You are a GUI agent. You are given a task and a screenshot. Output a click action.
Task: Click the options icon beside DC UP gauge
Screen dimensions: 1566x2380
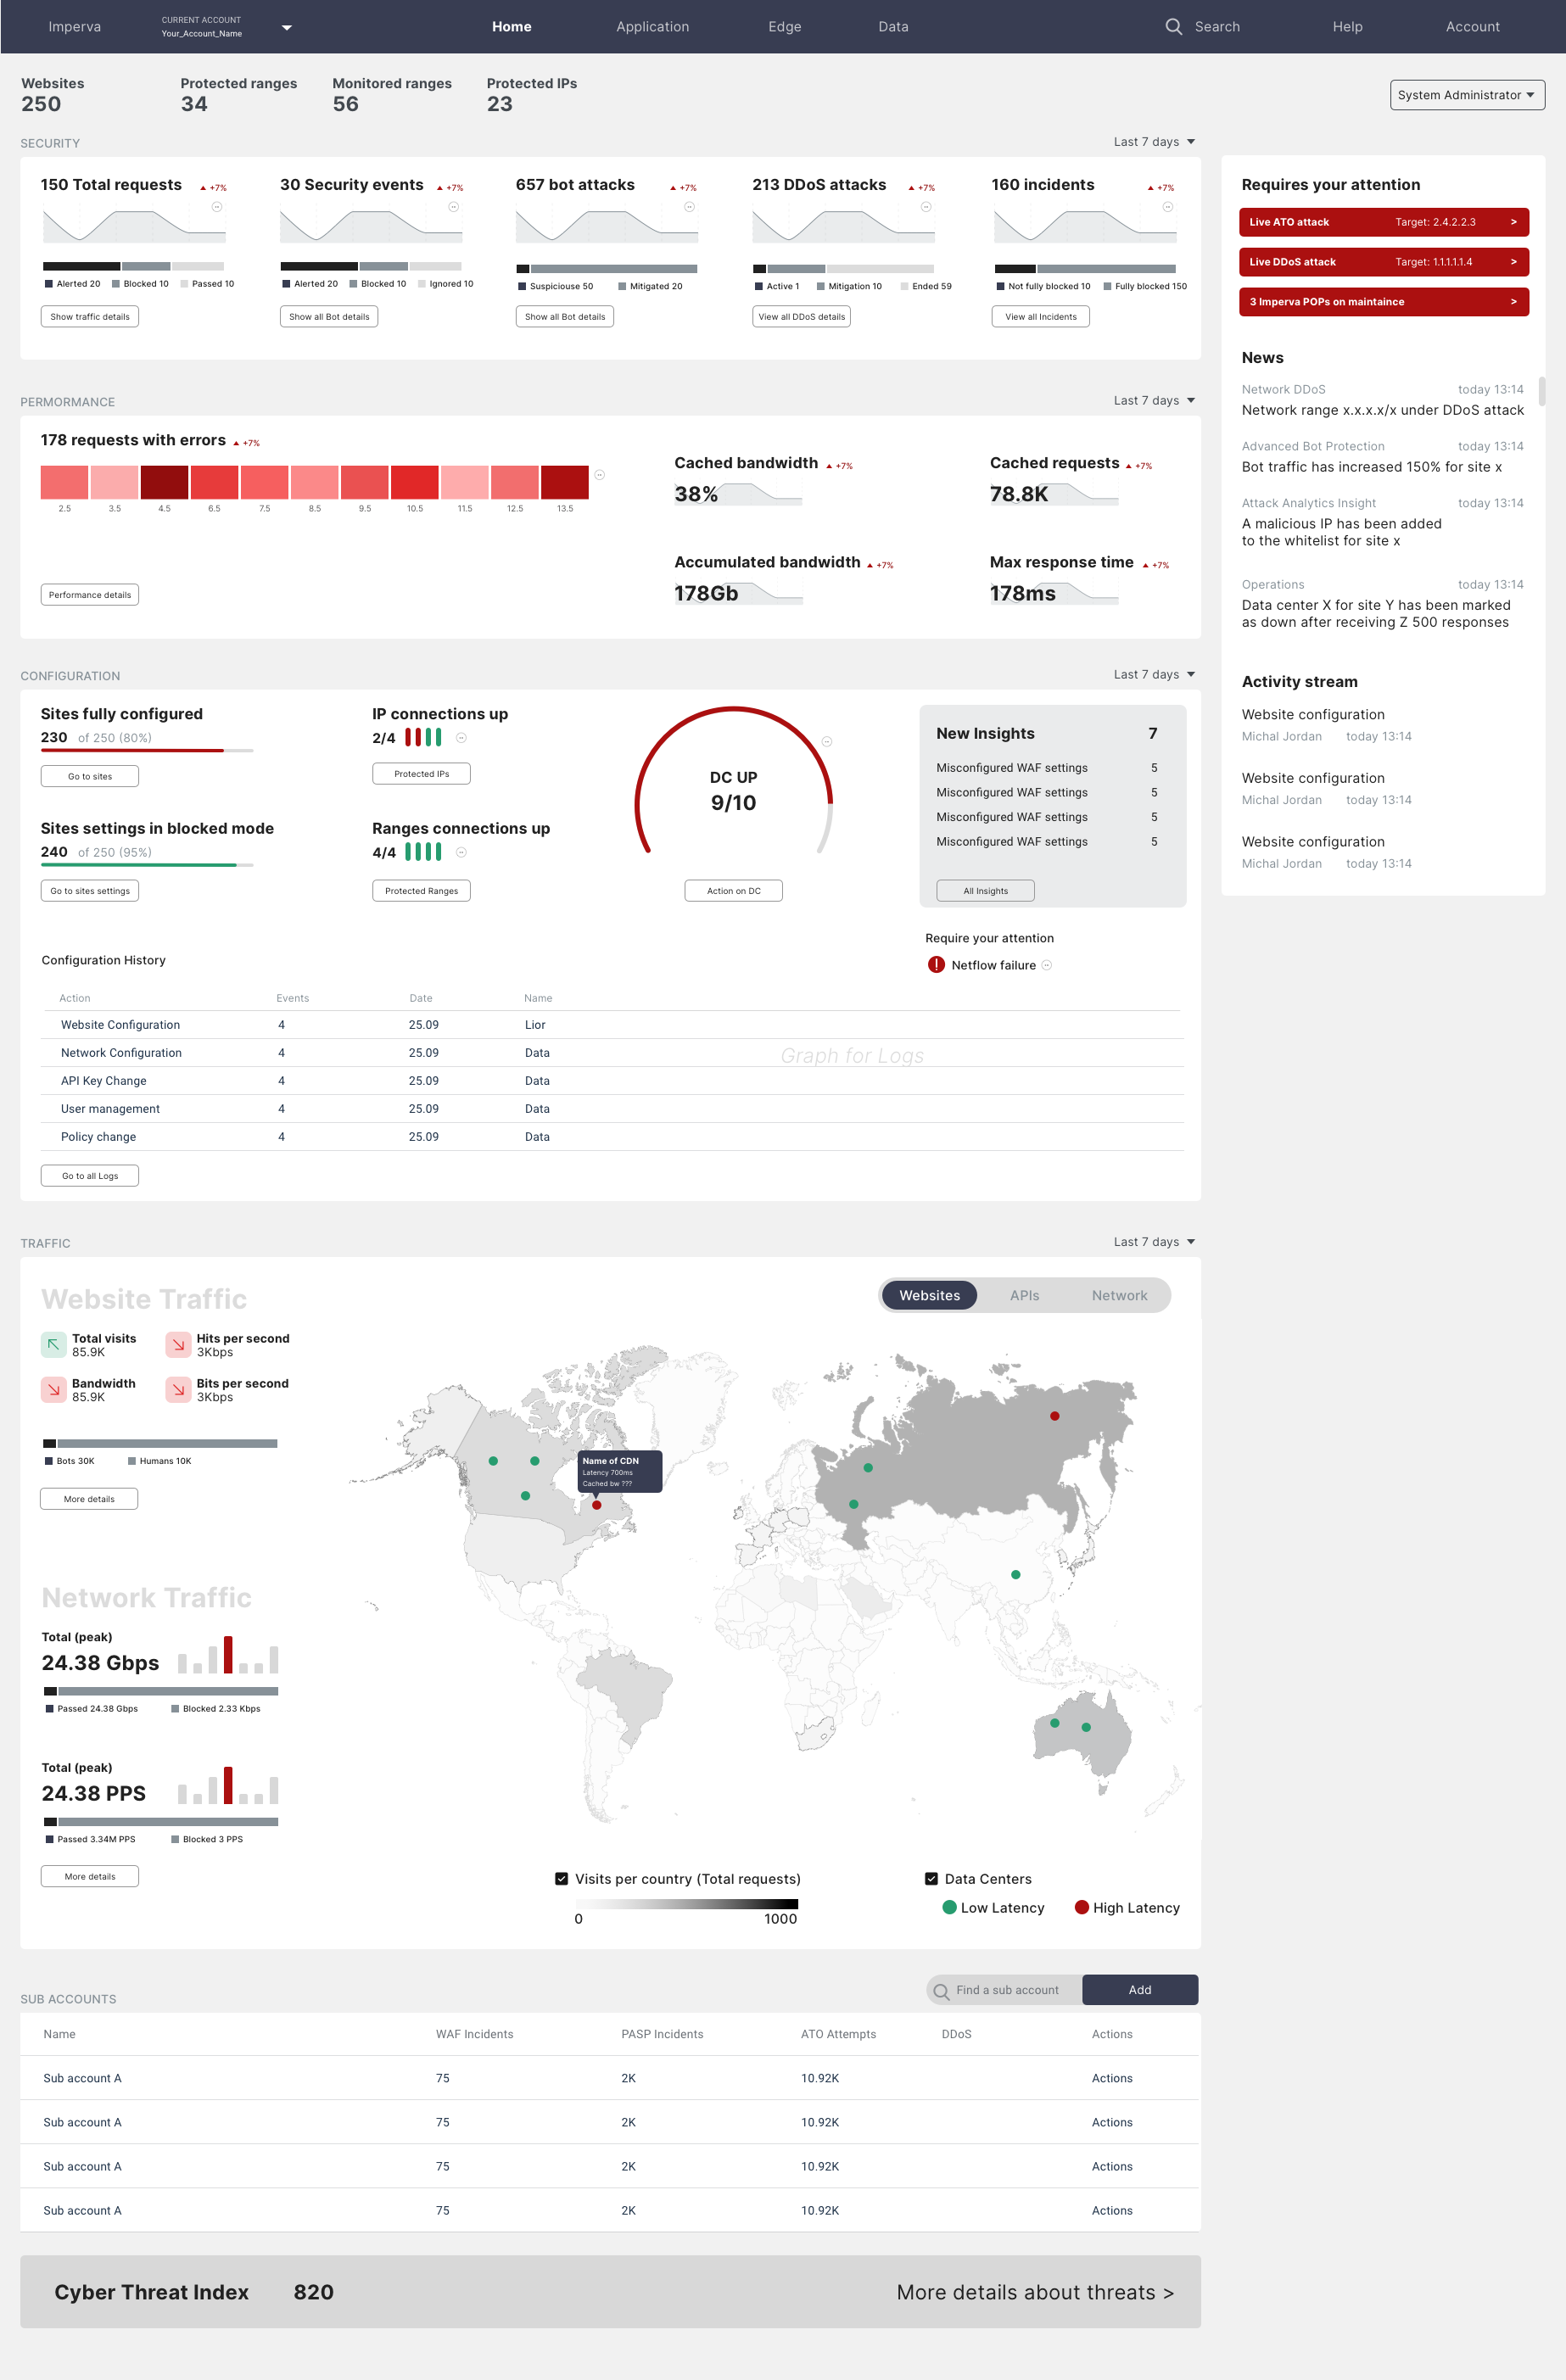[827, 741]
